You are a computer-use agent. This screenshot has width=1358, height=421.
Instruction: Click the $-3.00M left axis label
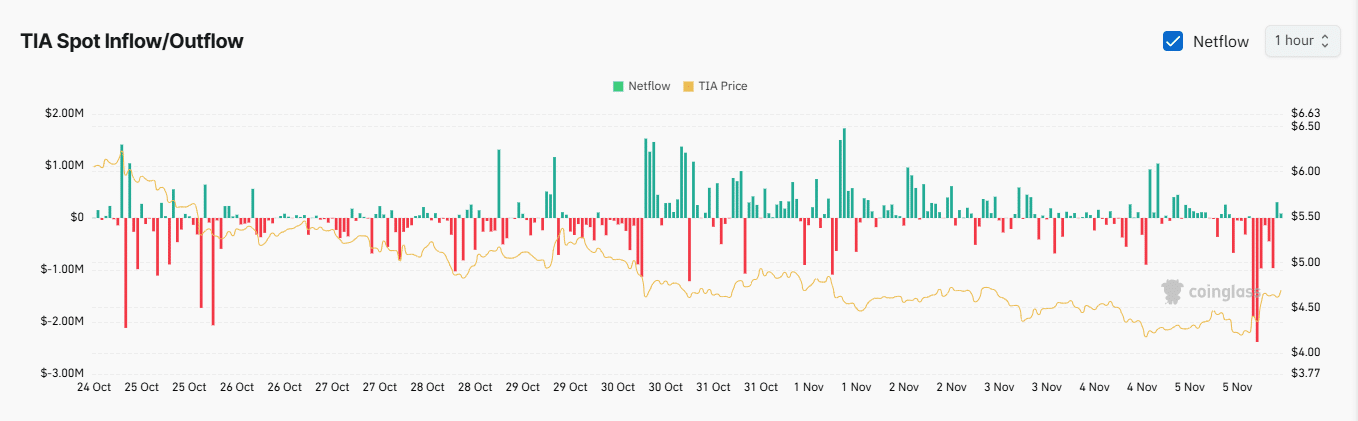coord(61,373)
